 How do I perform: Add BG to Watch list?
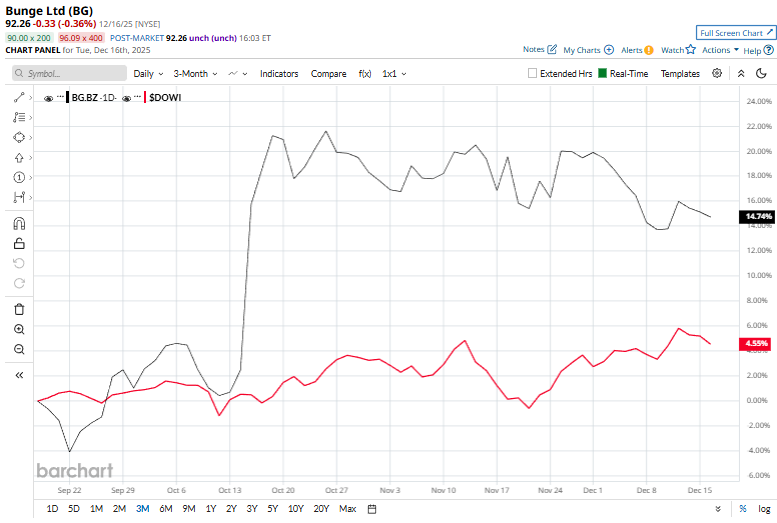pos(678,50)
